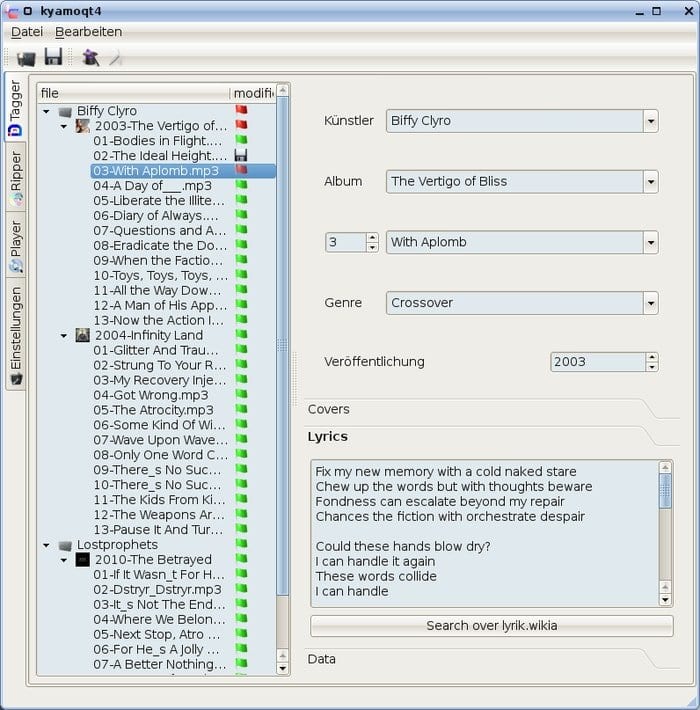
Task: Click red flag next to 2003-The Vertigo of album
Action: 241,125
